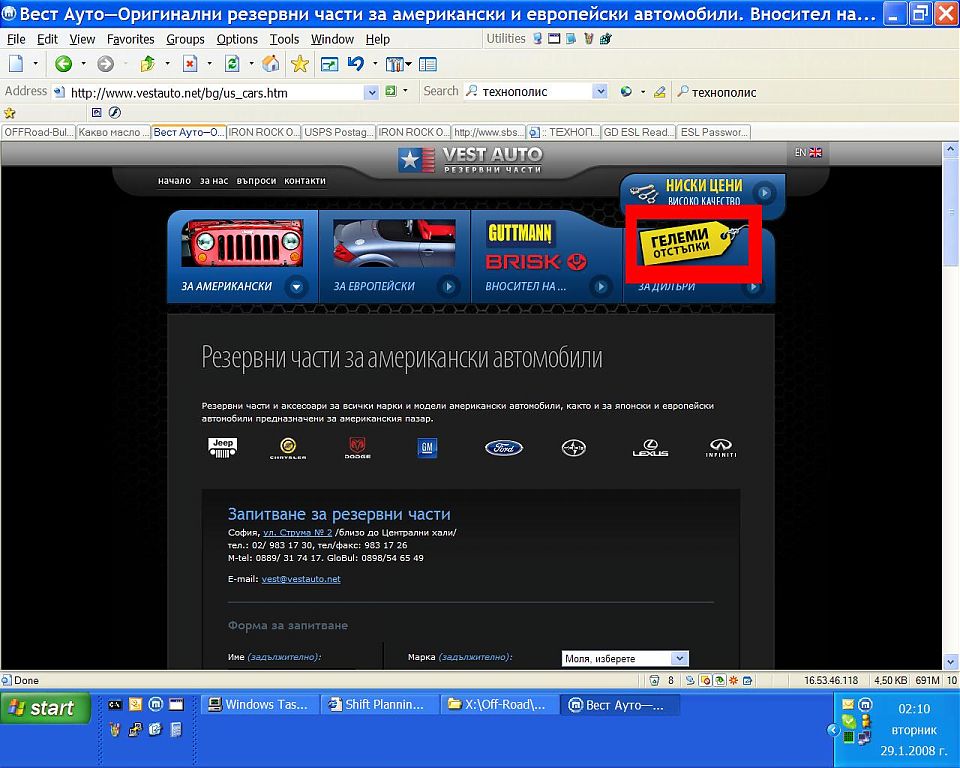This screenshot has height=768, width=960.
Task: Open the ул. Струма № 2 address link
Action: click(298, 532)
